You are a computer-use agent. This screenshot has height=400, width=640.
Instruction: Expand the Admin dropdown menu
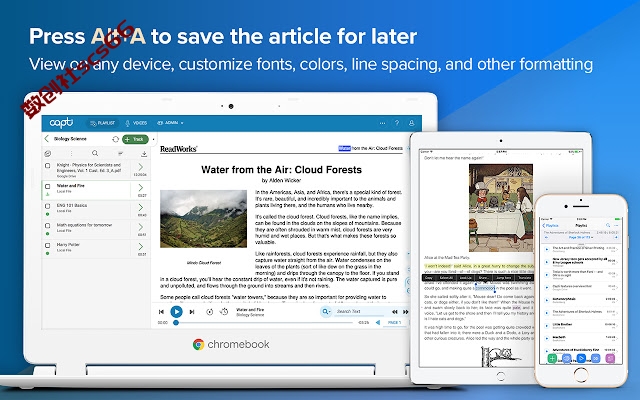point(170,123)
